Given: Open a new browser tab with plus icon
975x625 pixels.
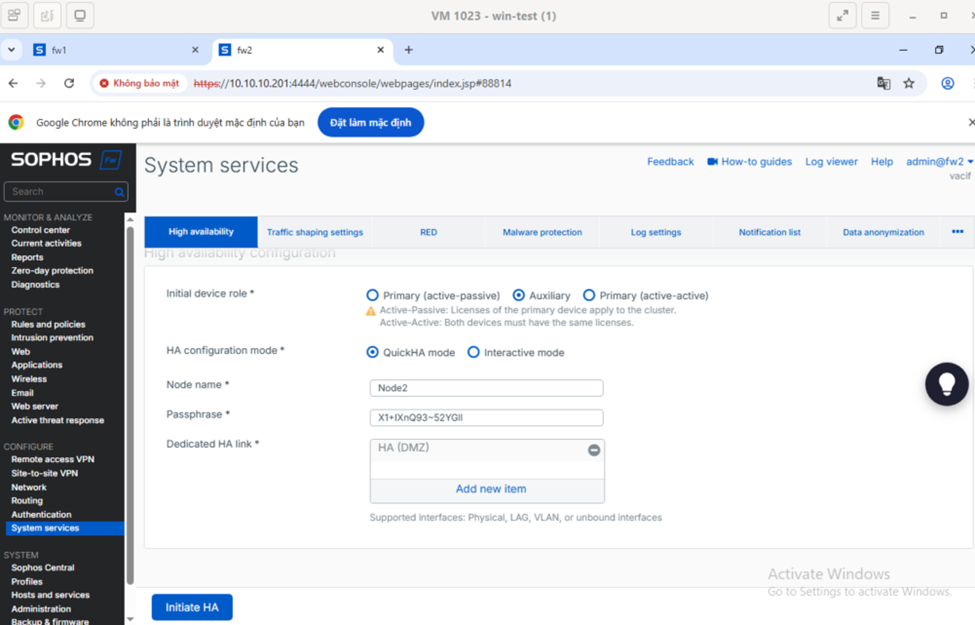Looking at the screenshot, I should (x=408, y=50).
